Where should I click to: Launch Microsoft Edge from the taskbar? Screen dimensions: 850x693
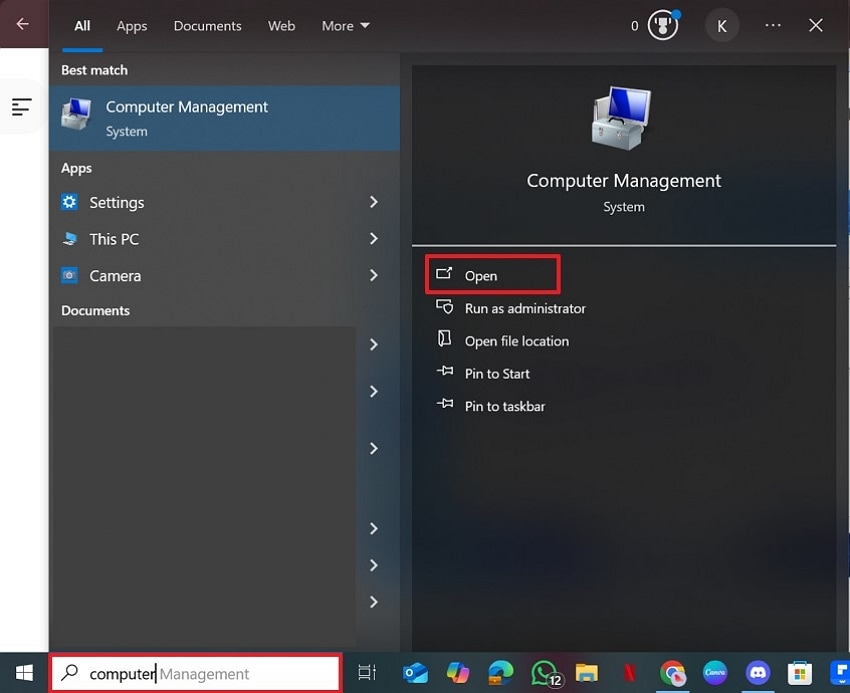(x=500, y=673)
